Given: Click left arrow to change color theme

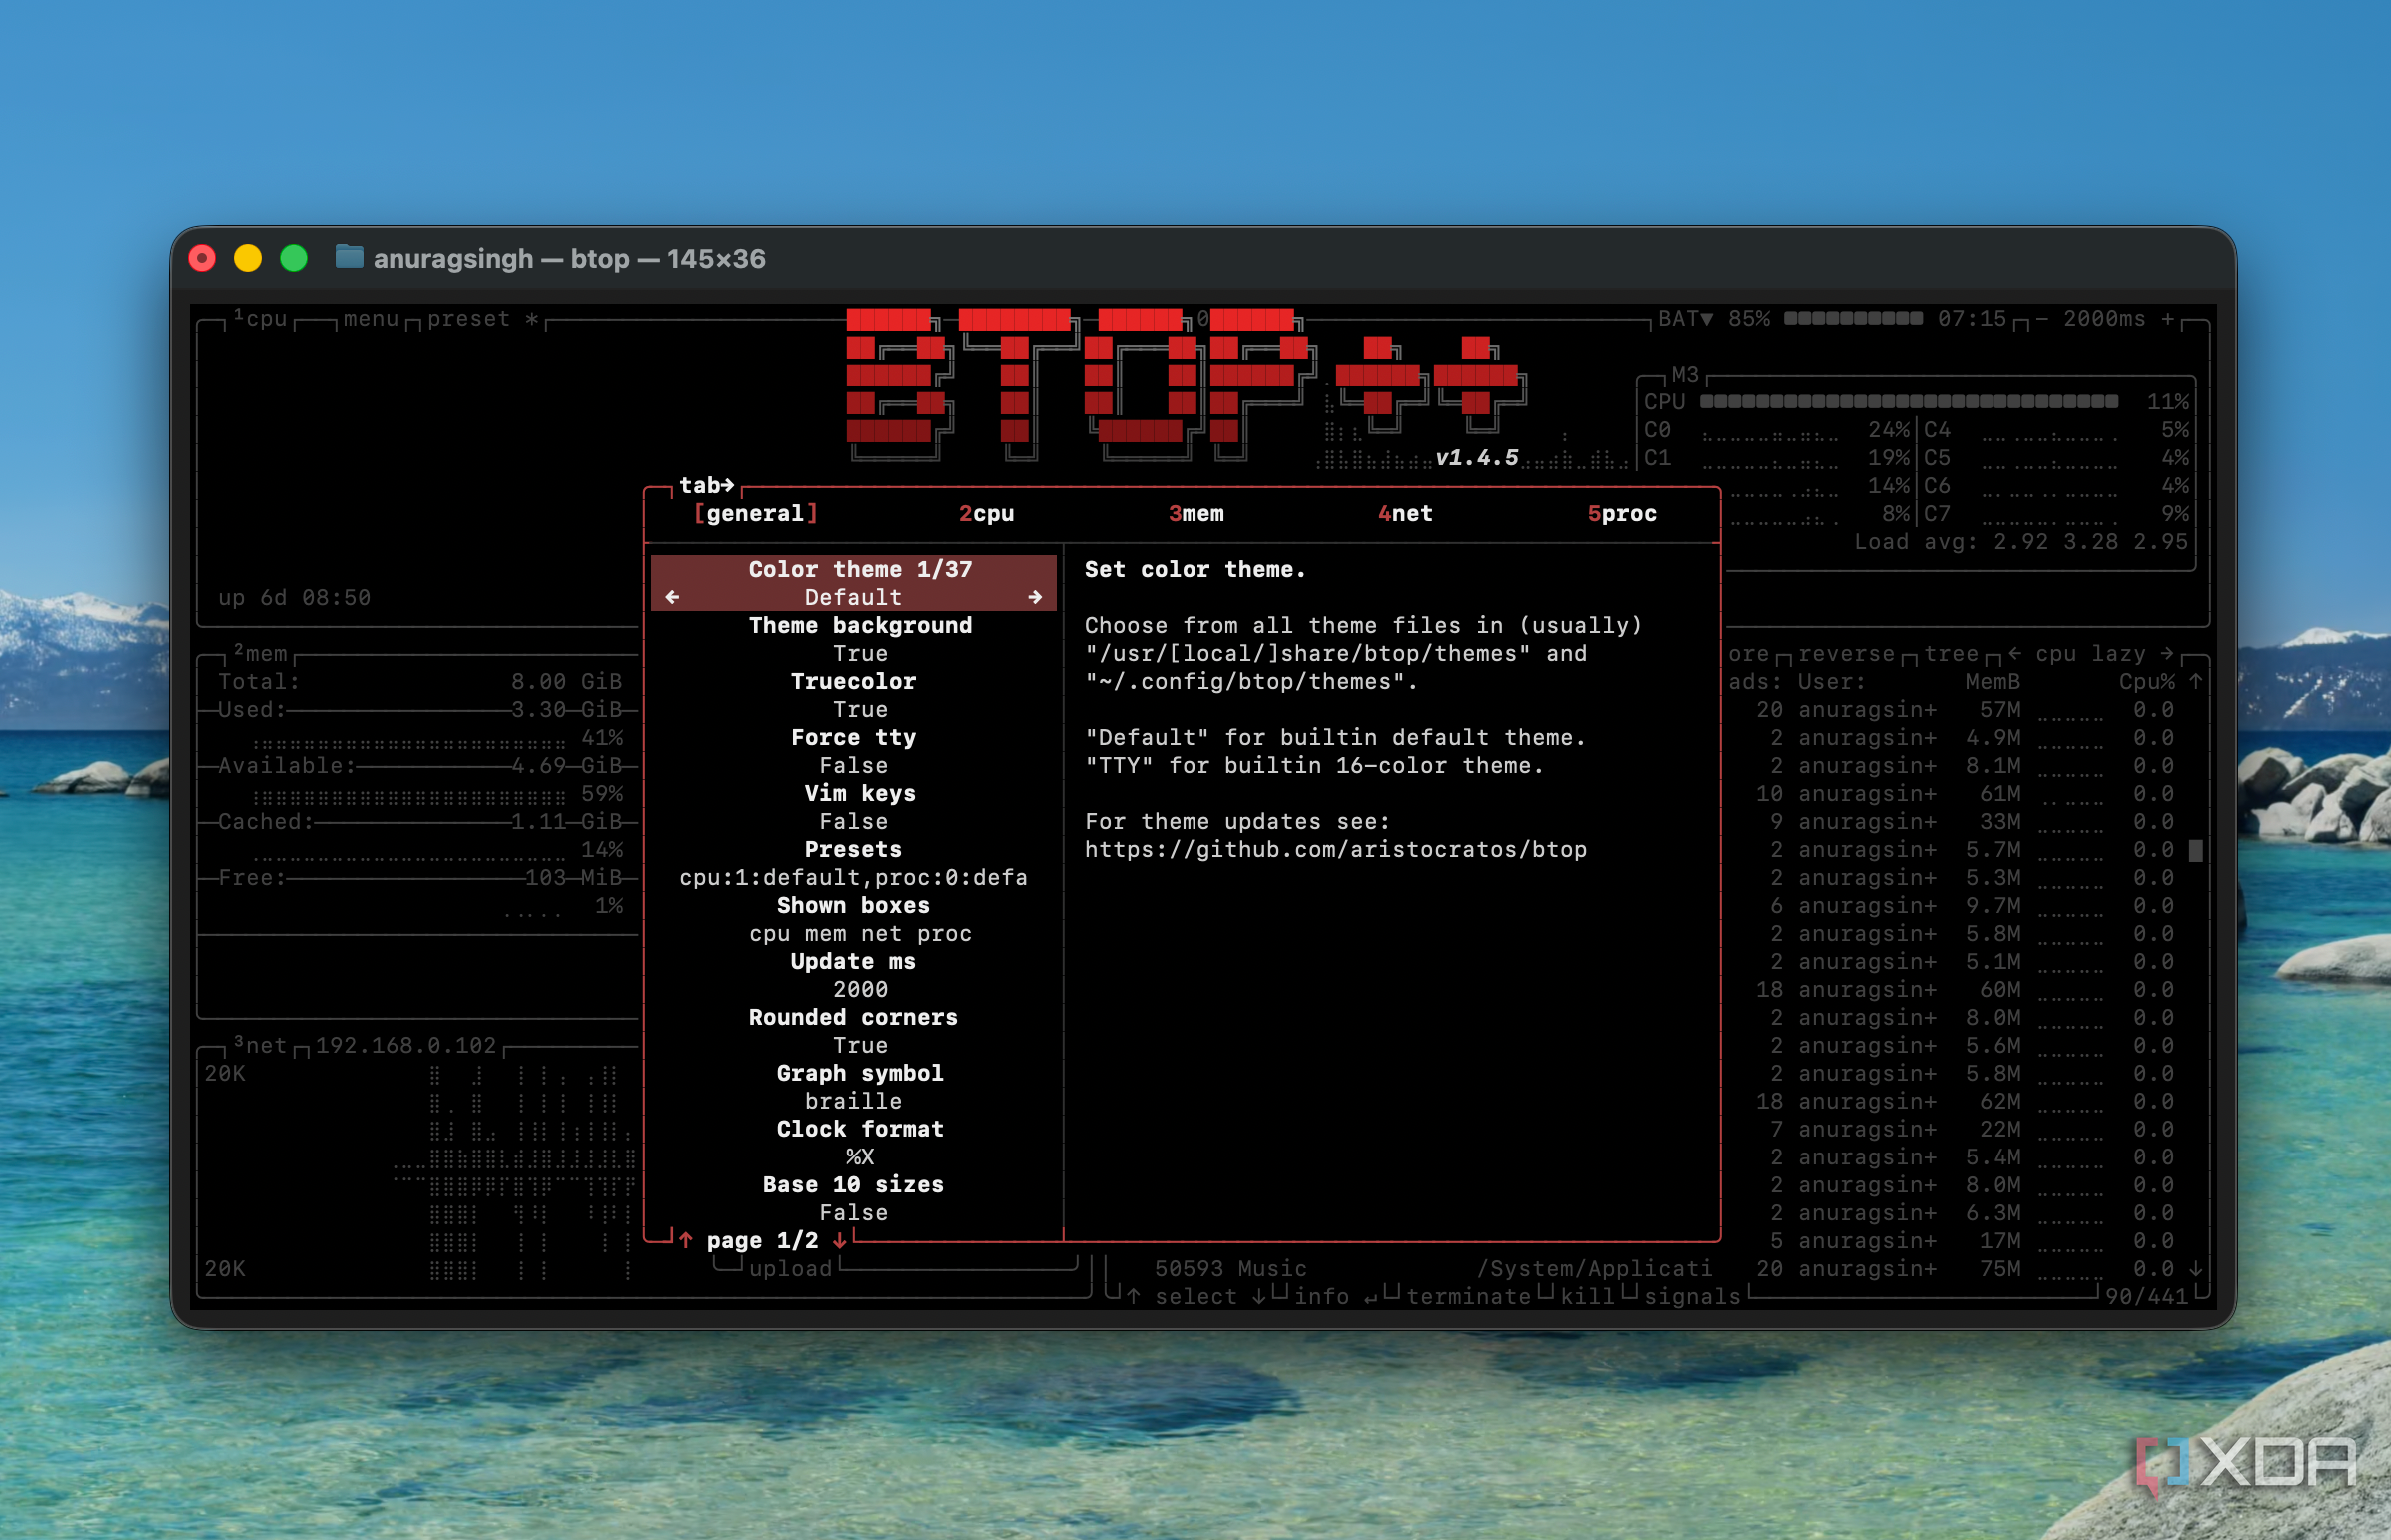Looking at the screenshot, I should pyautogui.click(x=672, y=597).
